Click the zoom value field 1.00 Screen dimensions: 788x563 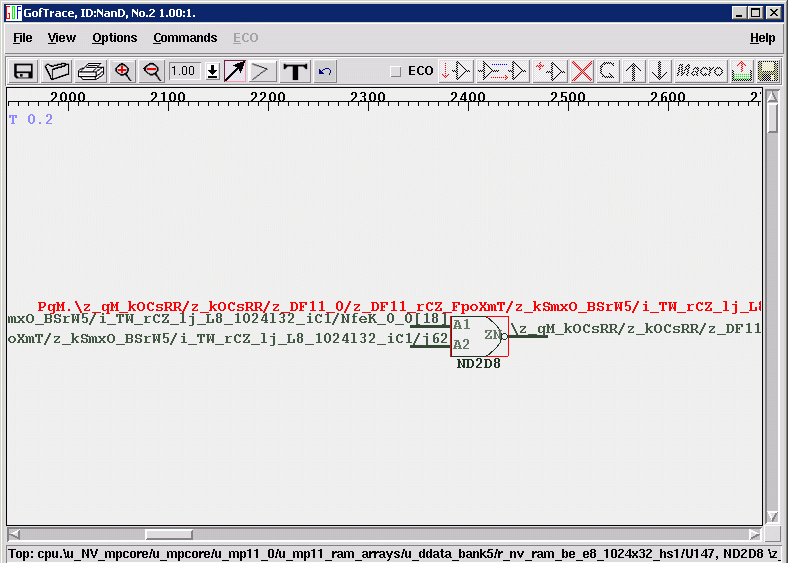(184, 71)
